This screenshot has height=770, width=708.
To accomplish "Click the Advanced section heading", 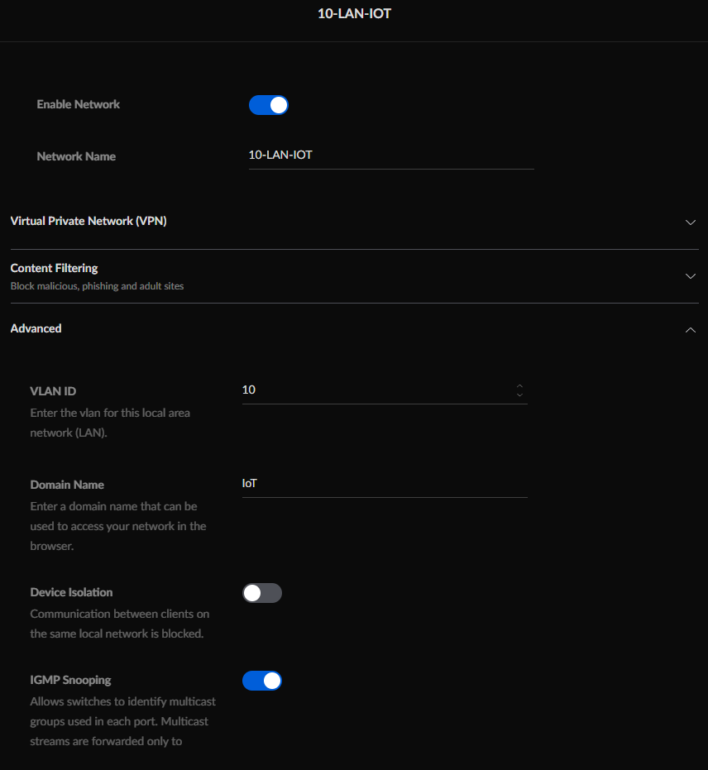I will [36, 328].
